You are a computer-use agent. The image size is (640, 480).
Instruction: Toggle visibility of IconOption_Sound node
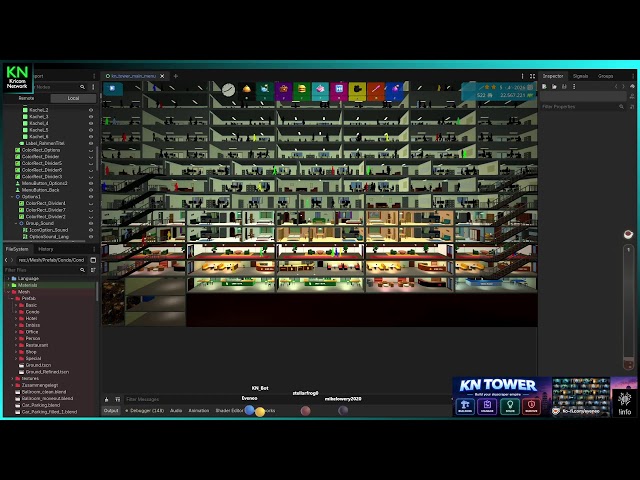91,230
